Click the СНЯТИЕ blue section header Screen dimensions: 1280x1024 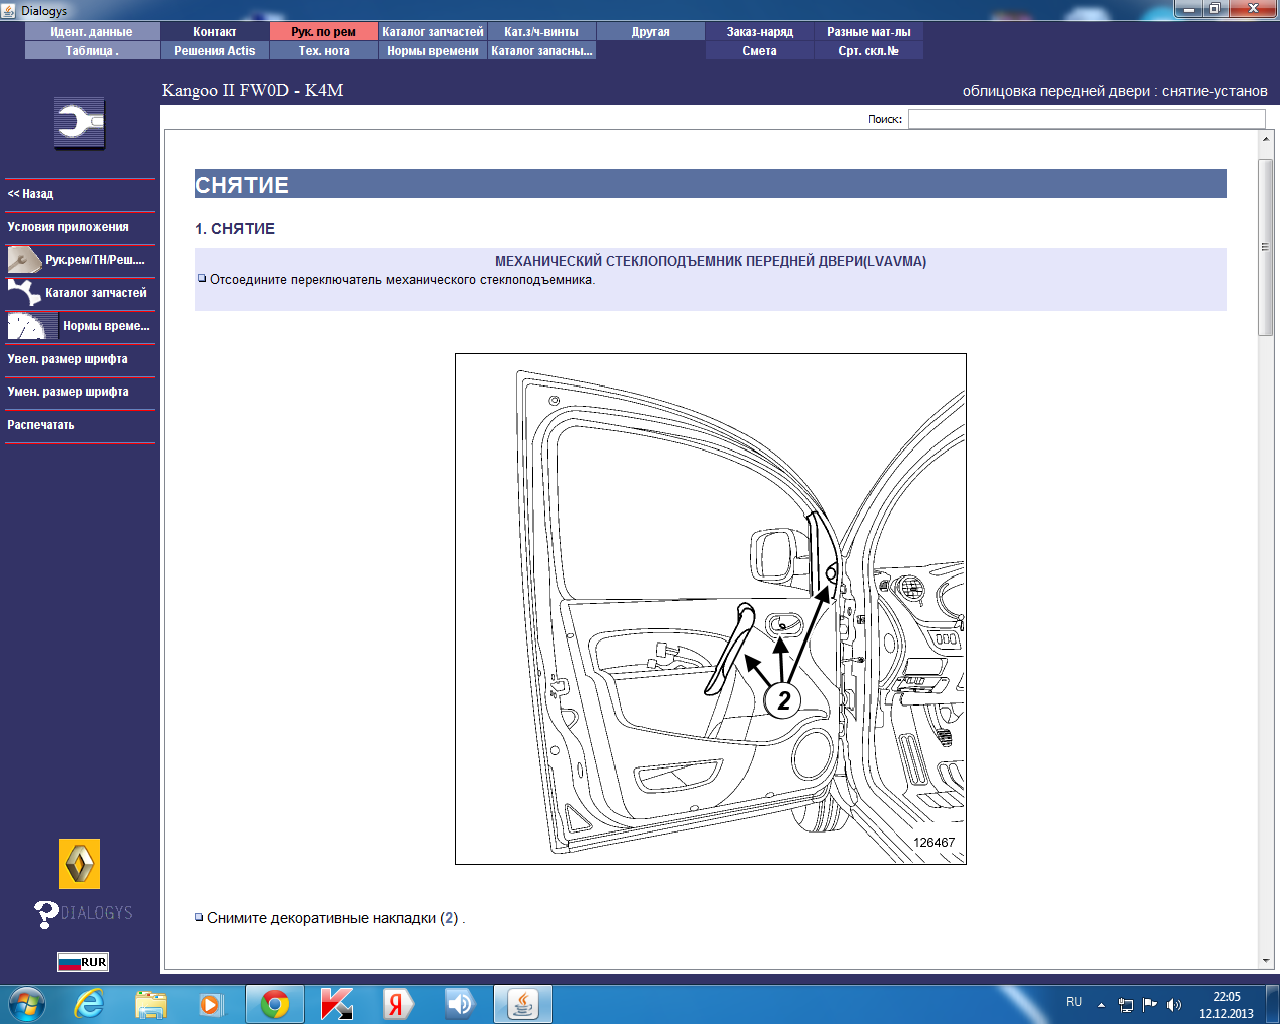[711, 184]
